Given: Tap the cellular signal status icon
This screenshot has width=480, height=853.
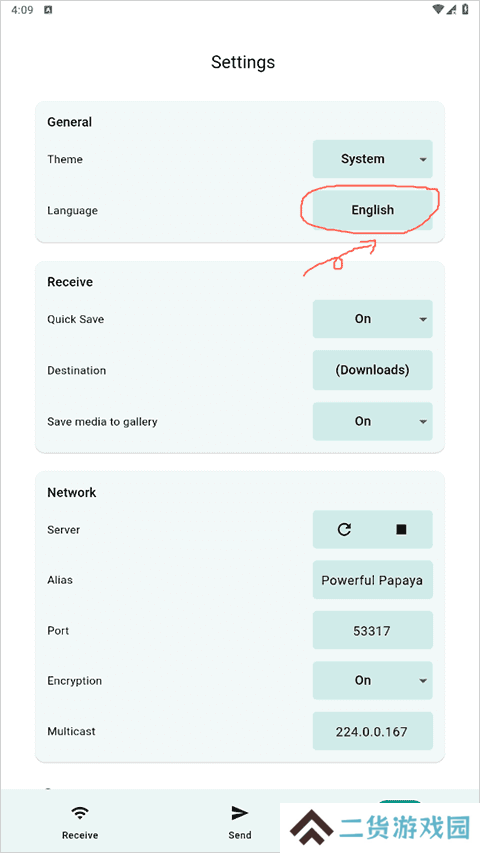Looking at the screenshot, I should pos(452,9).
